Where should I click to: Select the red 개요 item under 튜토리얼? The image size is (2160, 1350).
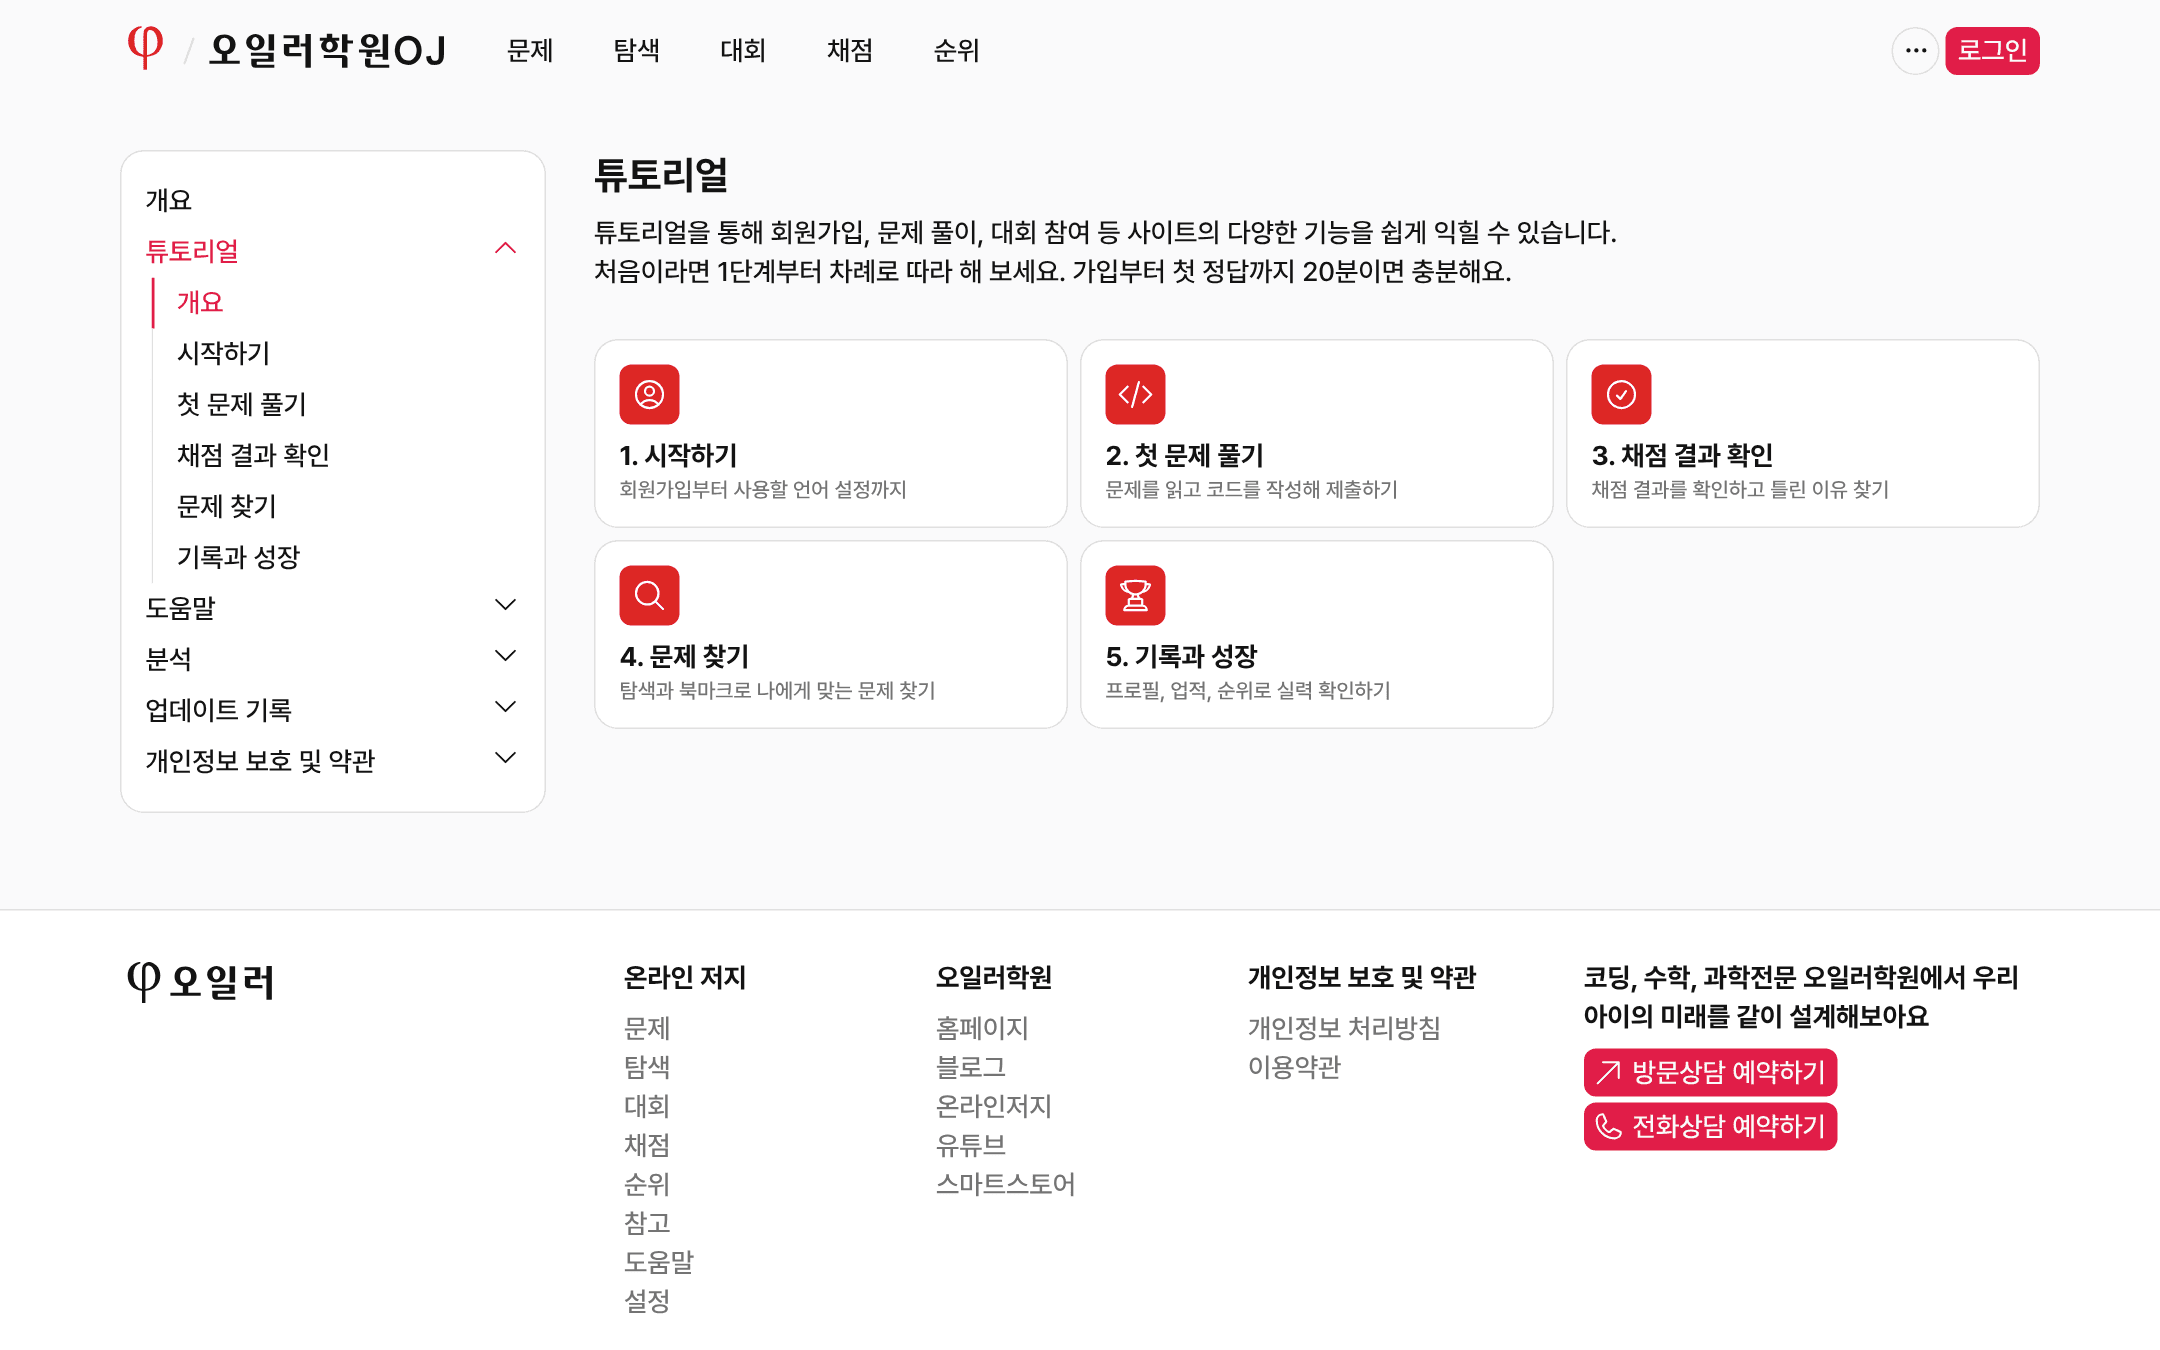[x=200, y=302]
